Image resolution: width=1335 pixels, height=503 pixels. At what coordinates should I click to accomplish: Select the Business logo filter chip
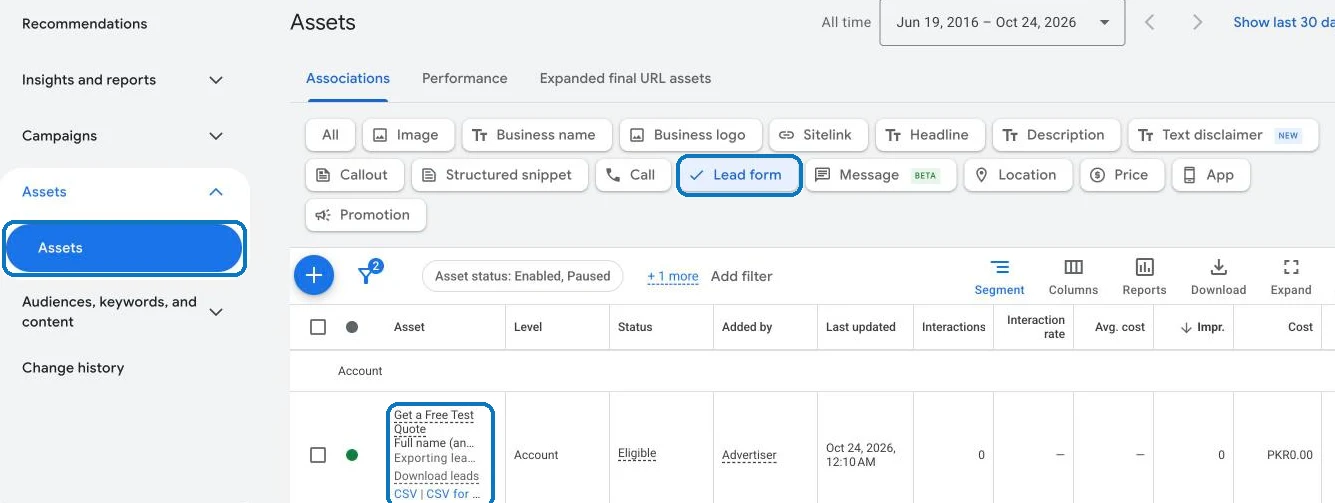pyautogui.click(x=690, y=135)
